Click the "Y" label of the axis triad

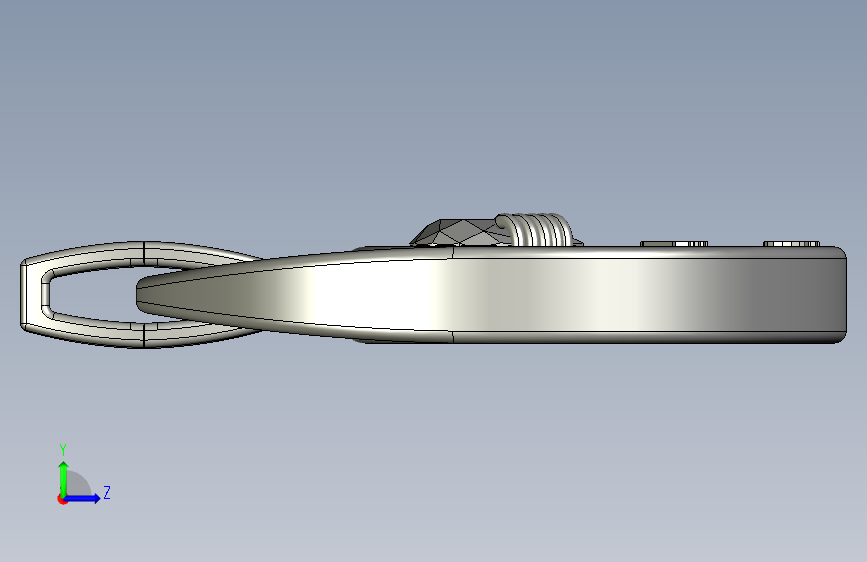coord(63,450)
